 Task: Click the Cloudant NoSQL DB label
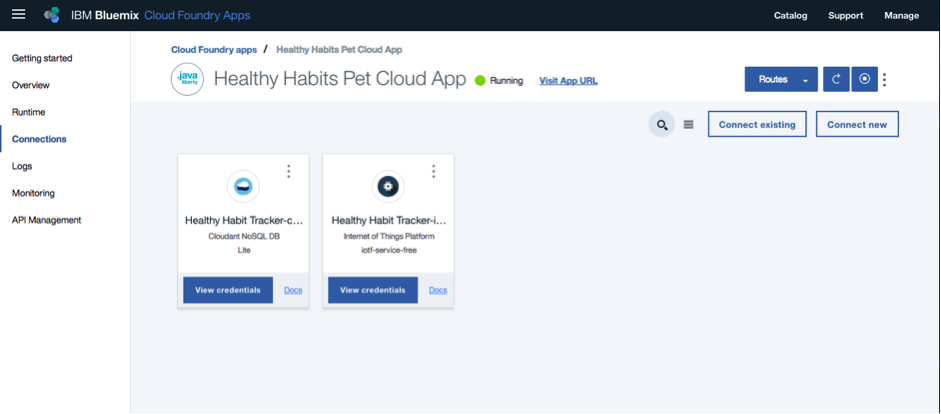(244, 236)
